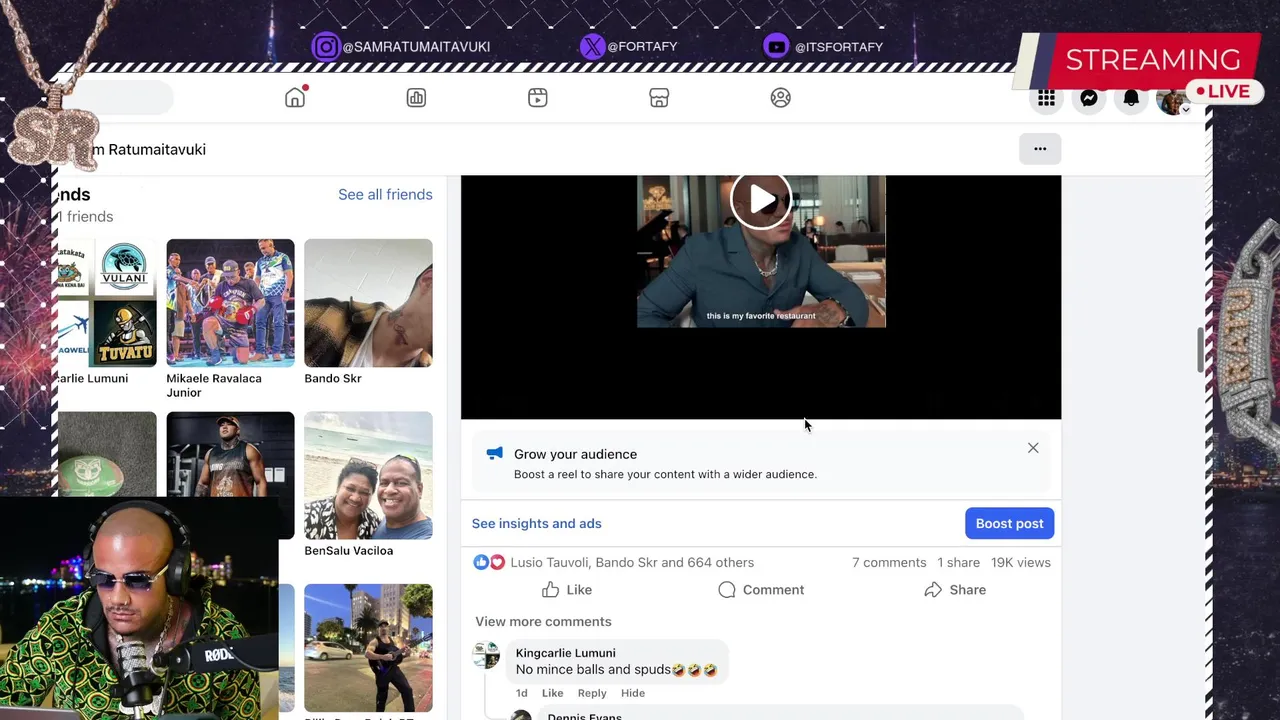1280x720 pixels.
Task: Reply to Kingcarlie Lumuni's comment
Action: (592, 693)
